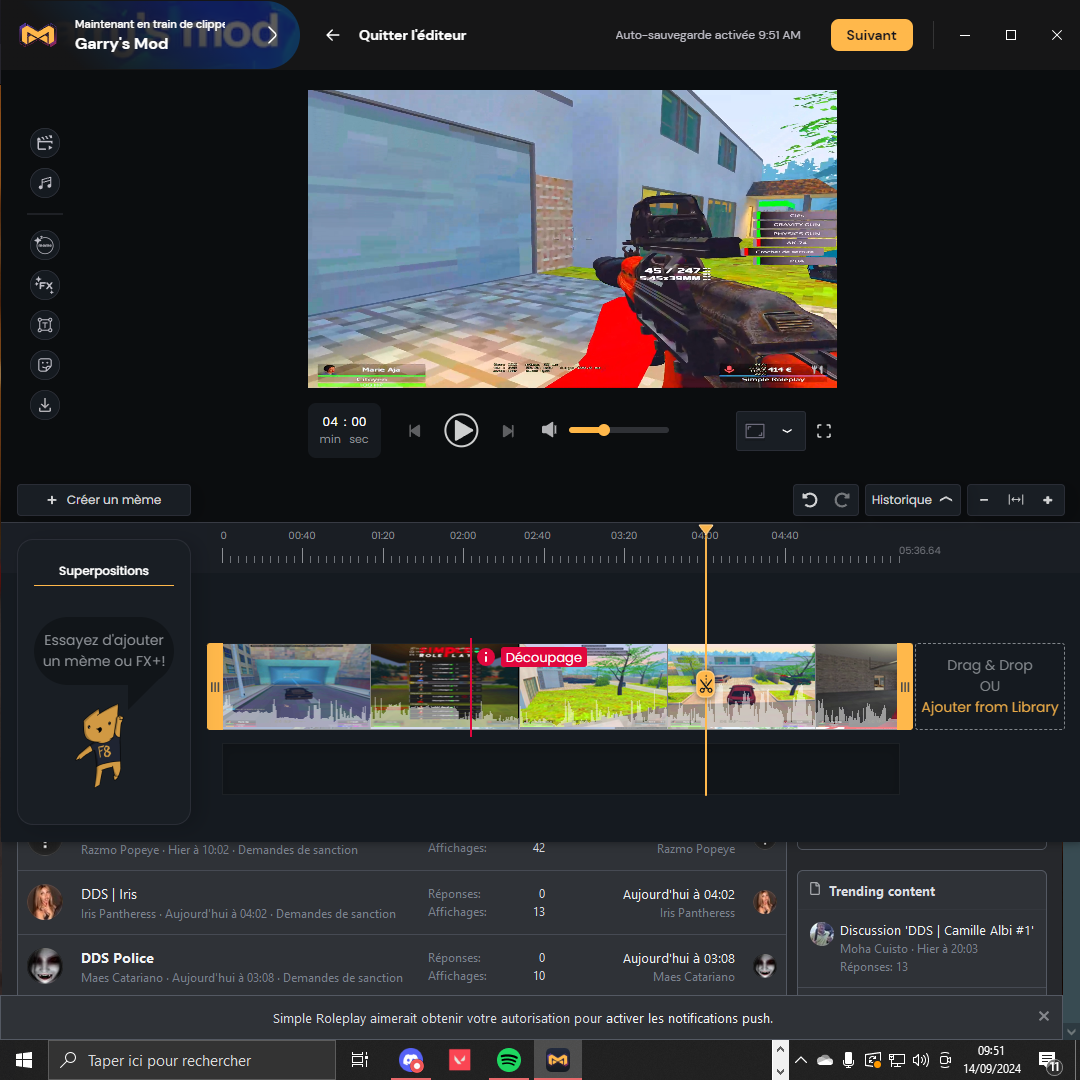Open the music note audio tool
The width and height of the screenshot is (1080, 1080).
(45, 183)
